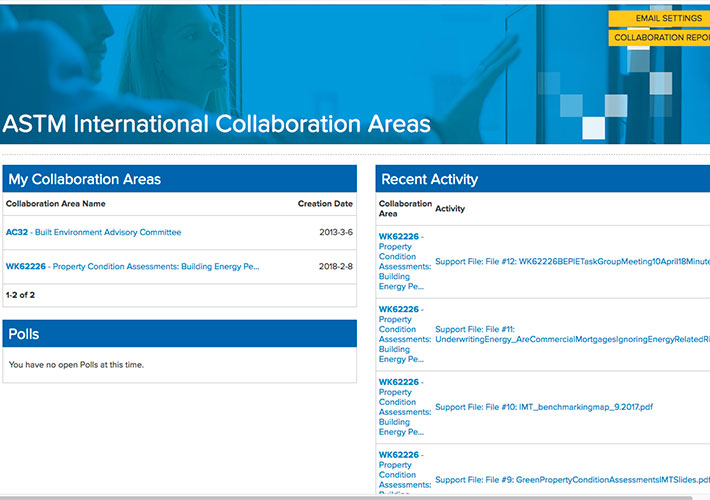Click Collaboration Area header in Recent Activity
Image resolution: width=710 pixels, height=500 pixels.
tap(405, 209)
